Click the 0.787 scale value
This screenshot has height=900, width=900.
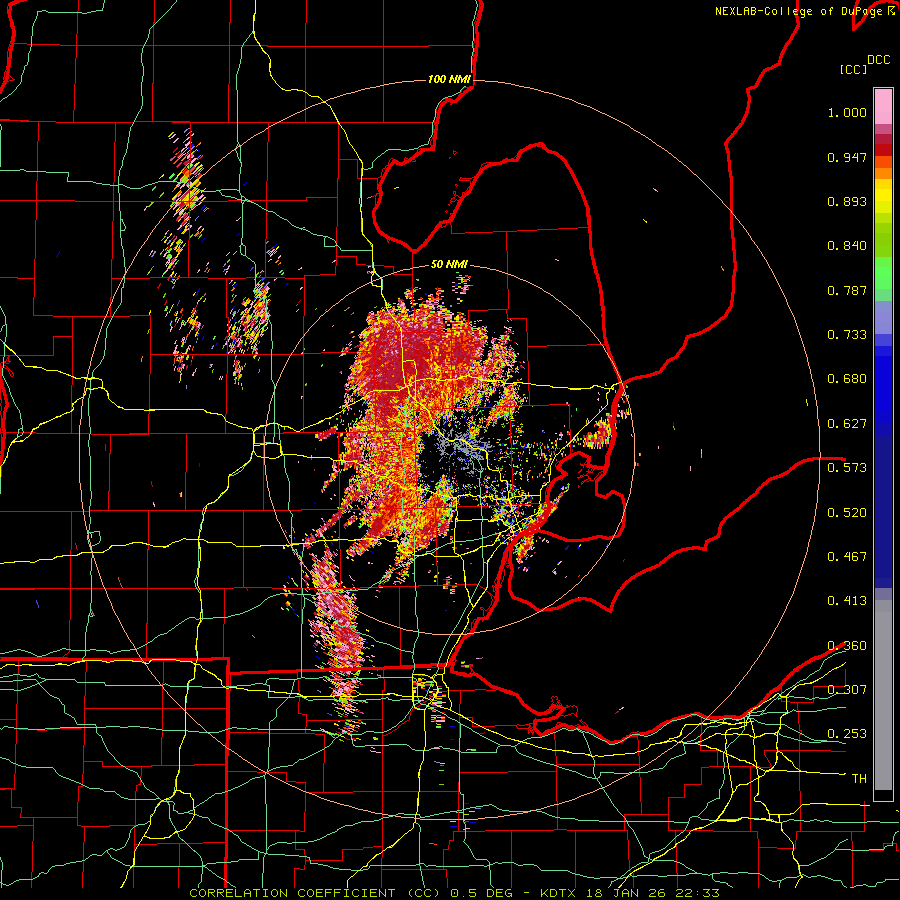tap(847, 290)
